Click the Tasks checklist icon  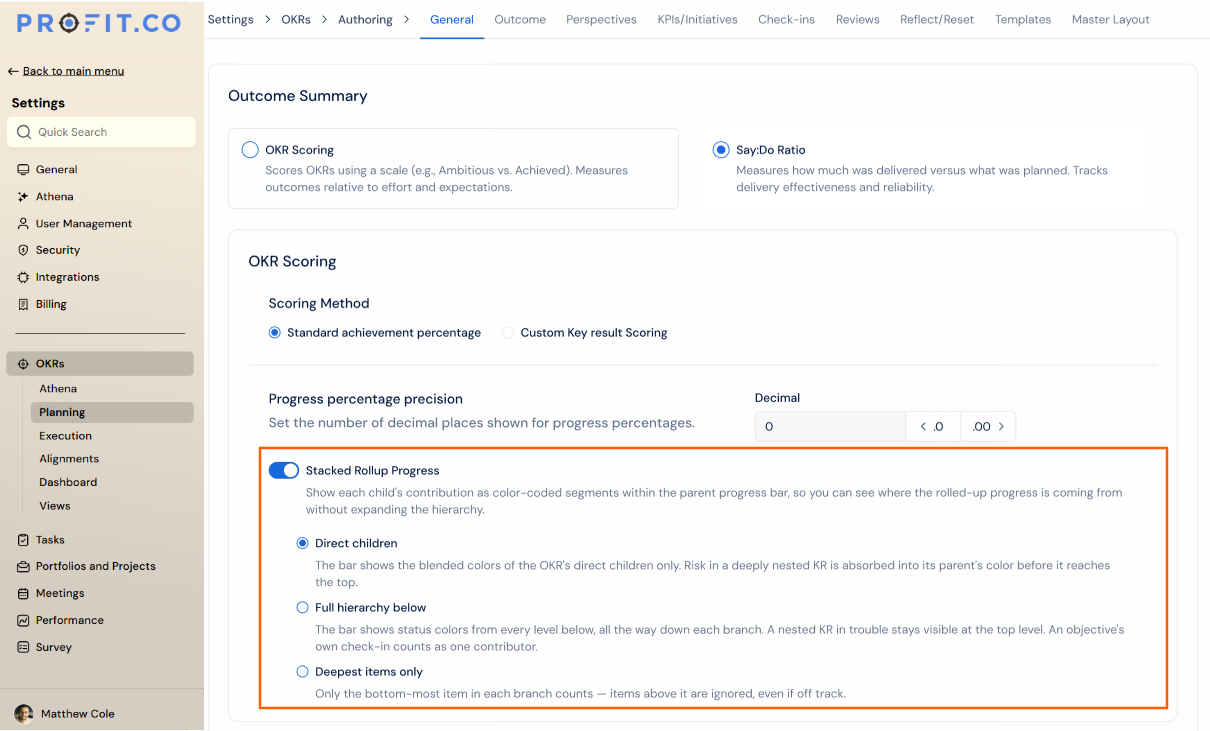[23, 540]
